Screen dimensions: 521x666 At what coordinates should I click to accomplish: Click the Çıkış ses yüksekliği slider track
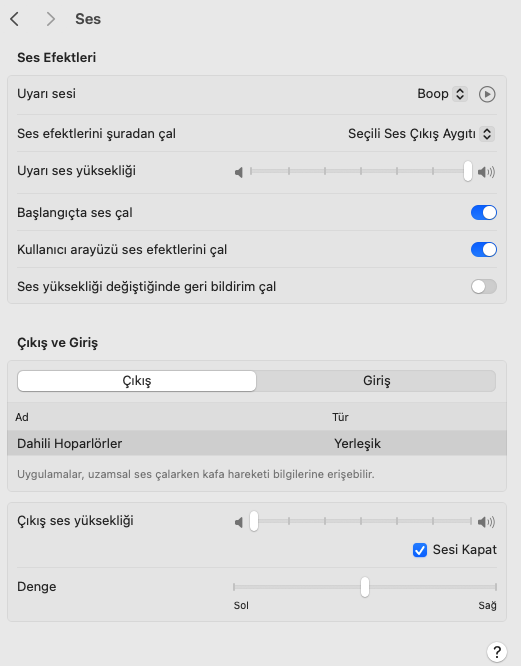click(361, 521)
